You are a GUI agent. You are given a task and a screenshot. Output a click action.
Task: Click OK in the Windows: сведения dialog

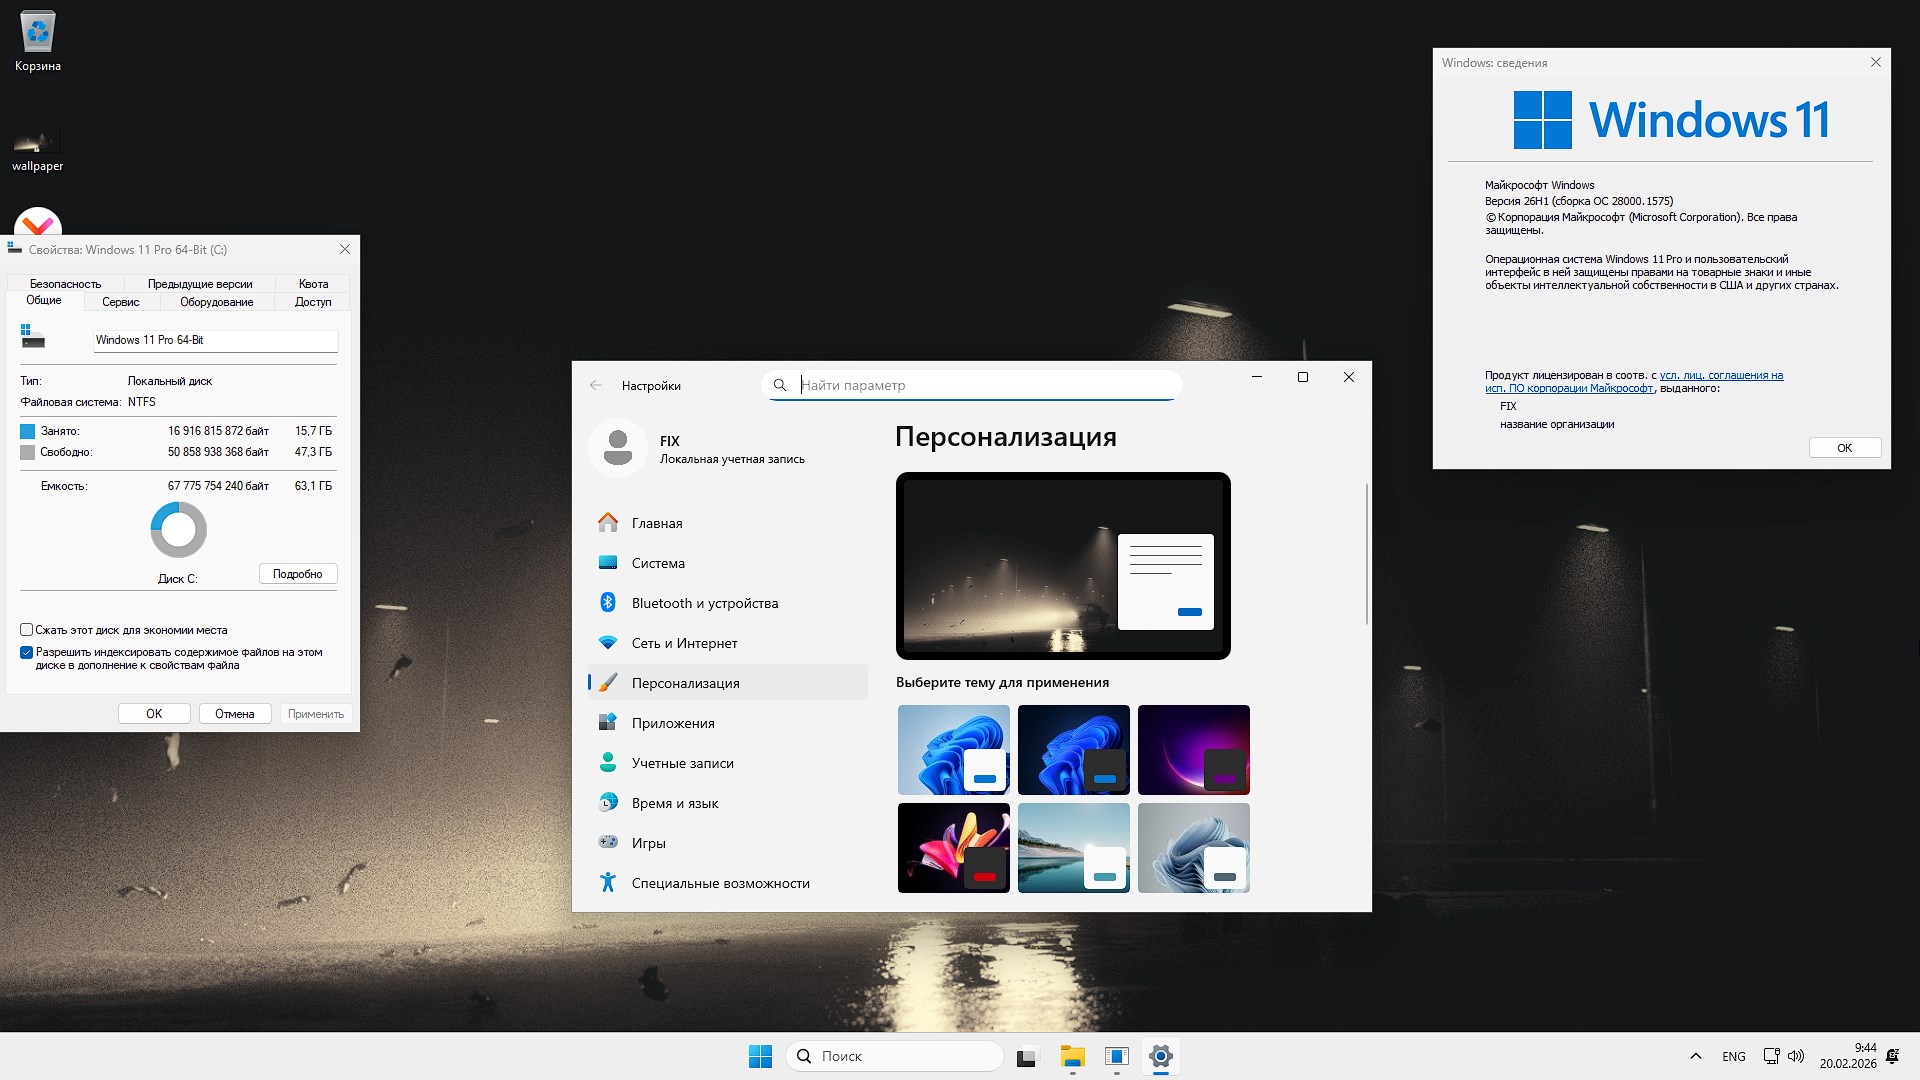1844,447
